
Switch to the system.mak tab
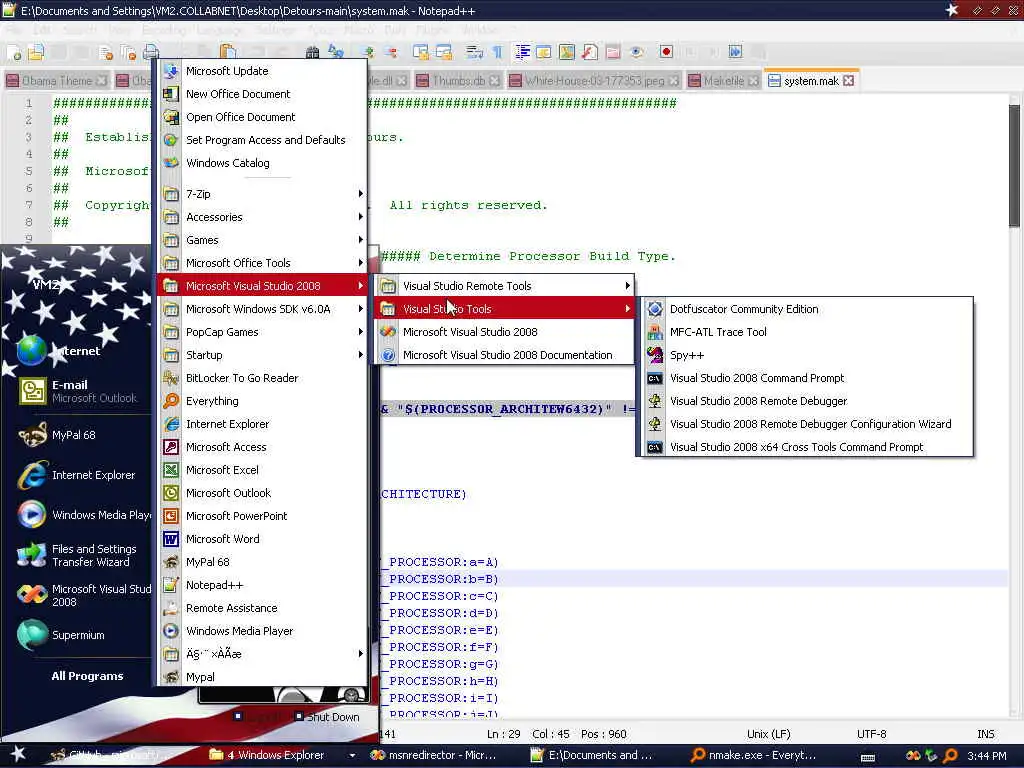[811, 80]
